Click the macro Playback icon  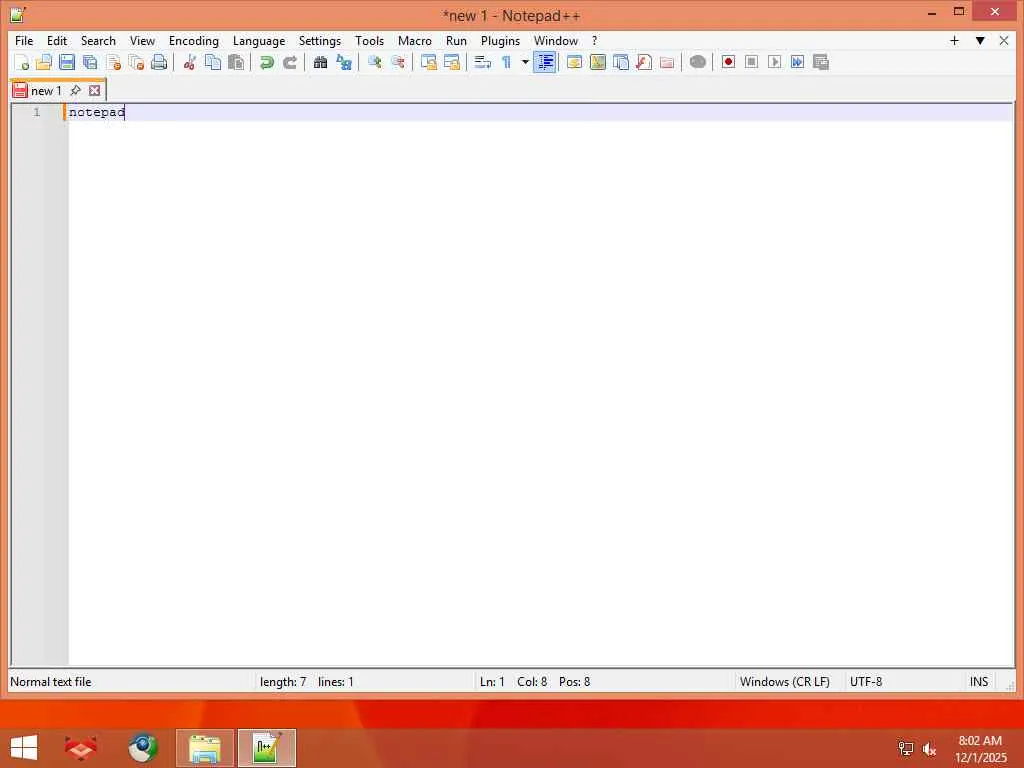775,62
